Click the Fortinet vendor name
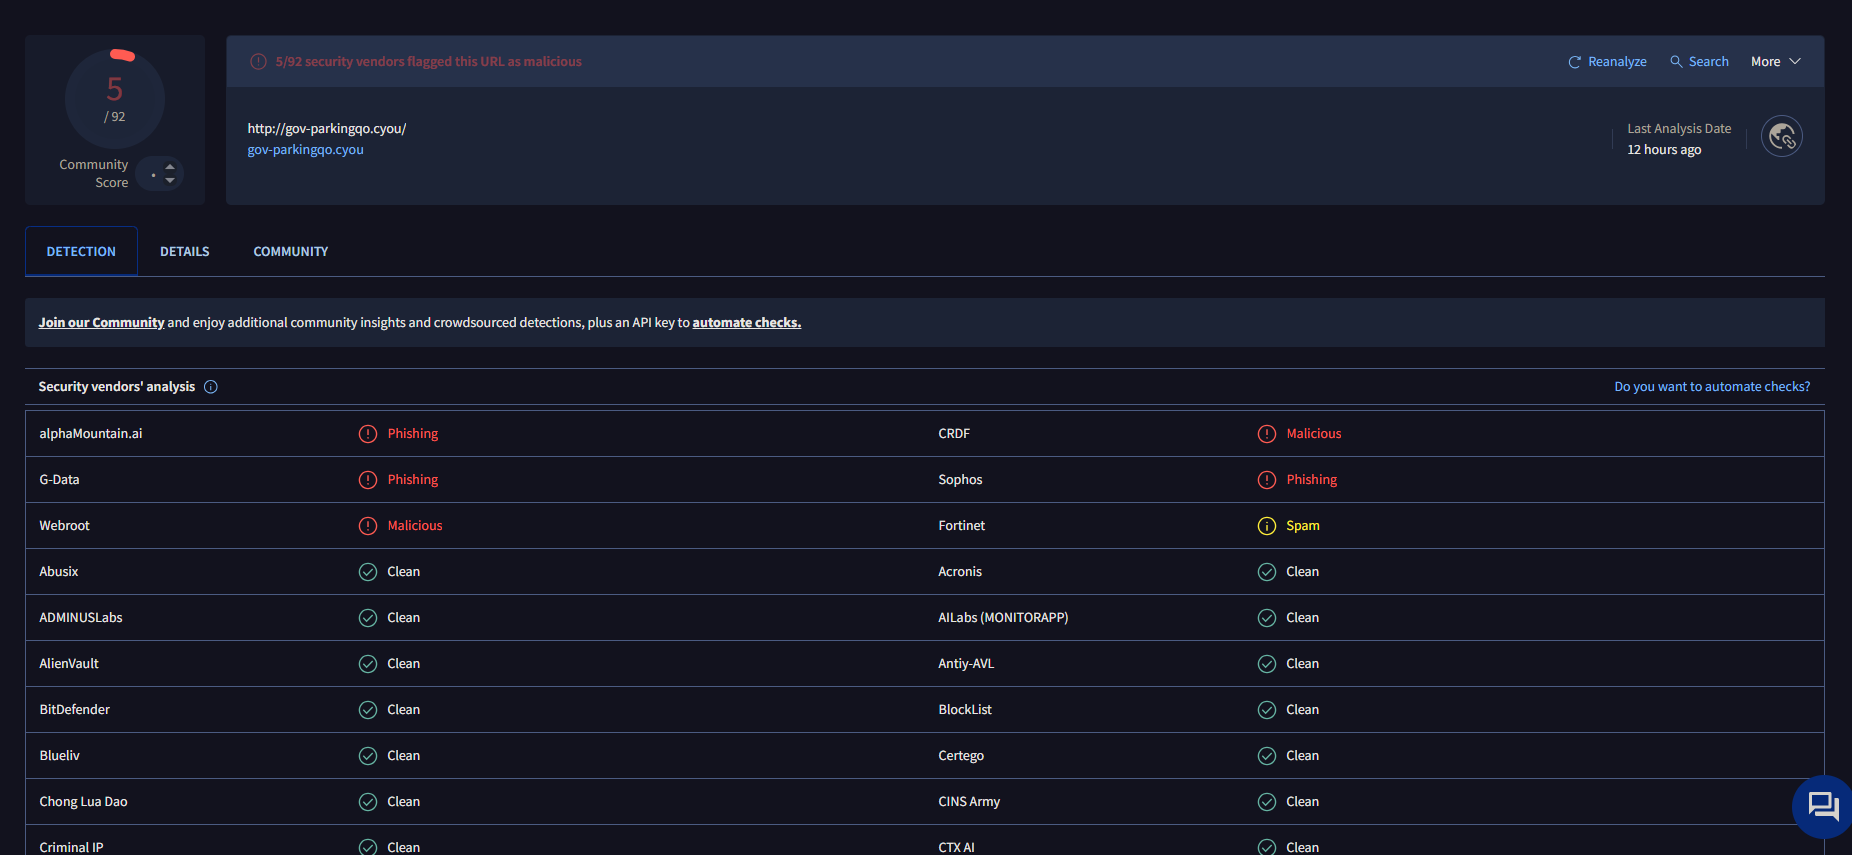The width and height of the screenshot is (1852, 855). coord(961,526)
